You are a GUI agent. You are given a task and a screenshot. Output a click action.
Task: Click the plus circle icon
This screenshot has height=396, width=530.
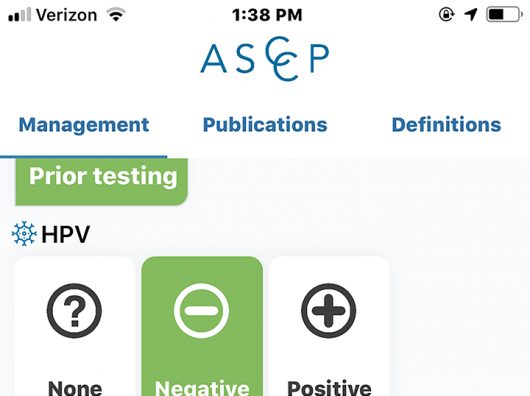[329, 311]
